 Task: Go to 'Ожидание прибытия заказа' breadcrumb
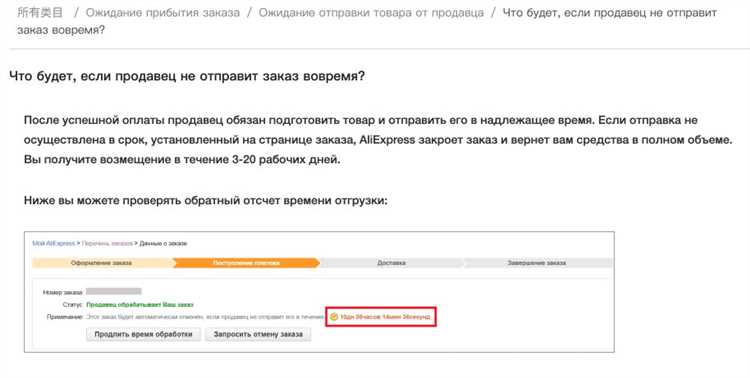(x=163, y=12)
